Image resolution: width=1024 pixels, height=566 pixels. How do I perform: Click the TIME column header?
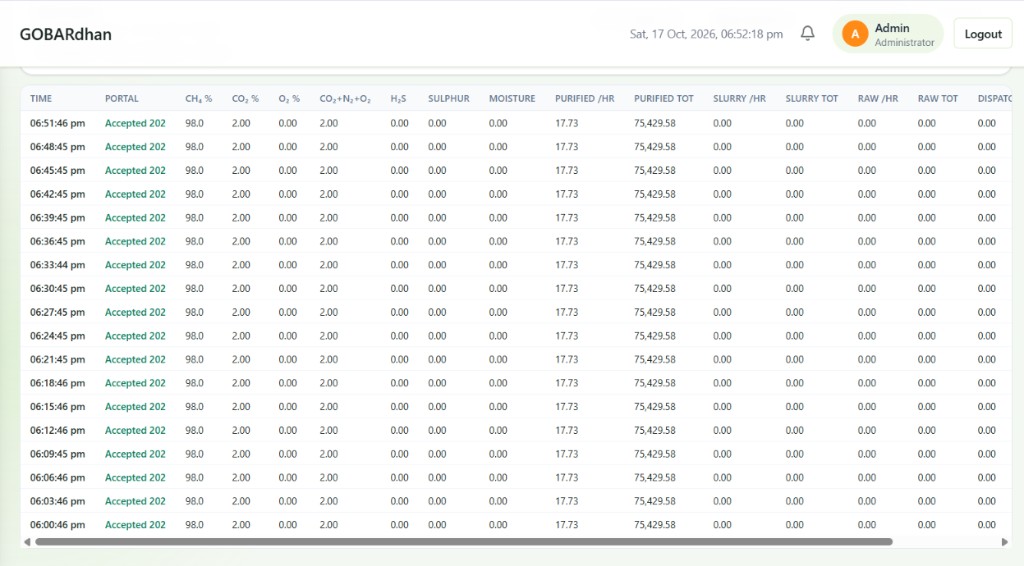click(x=40, y=99)
